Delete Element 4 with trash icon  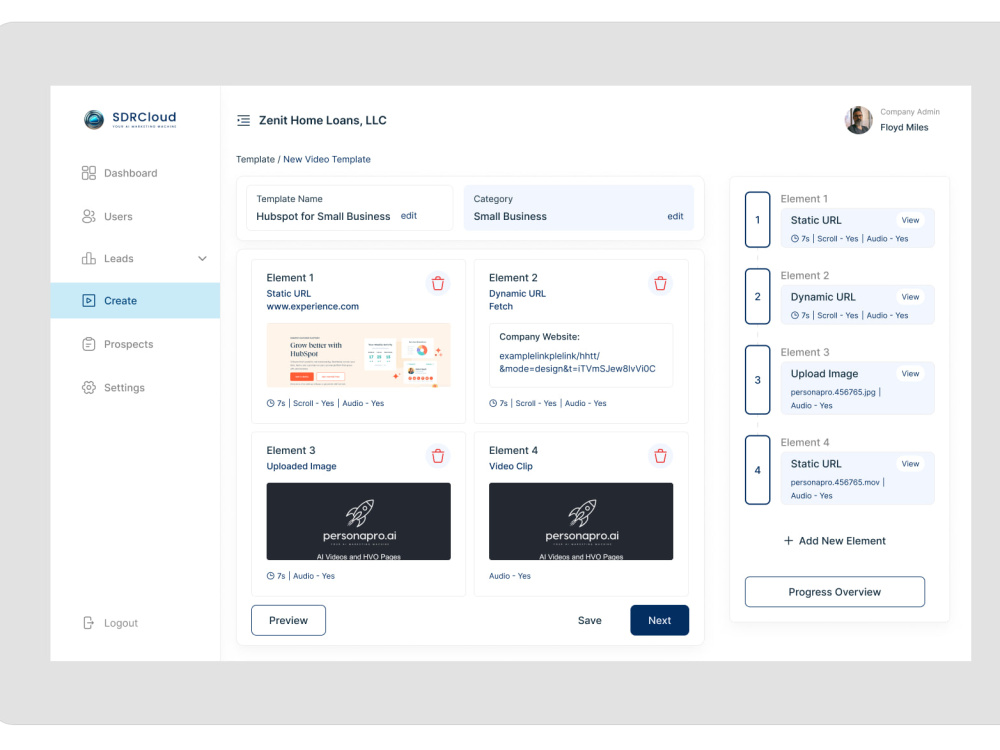pyautogui.click(x=660, y=457)
